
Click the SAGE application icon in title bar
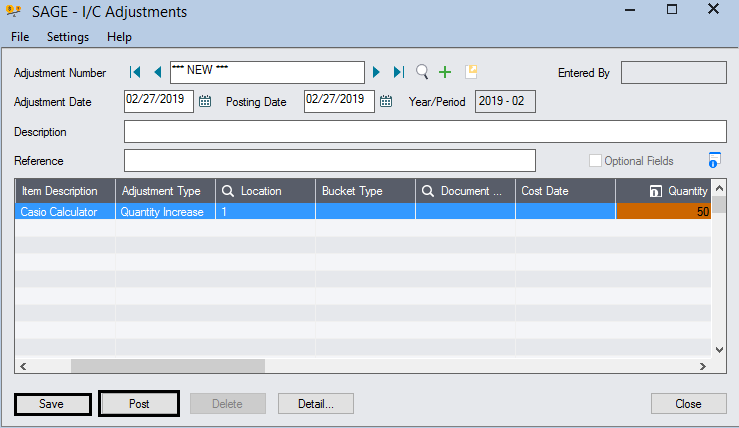(14, 11)
